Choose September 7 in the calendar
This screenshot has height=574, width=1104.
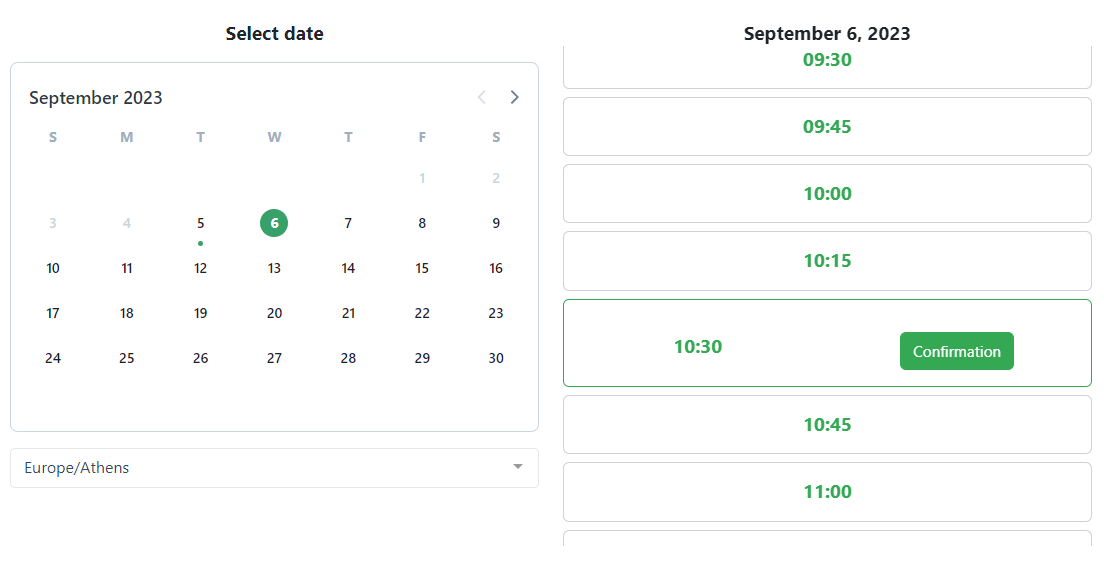348,223
